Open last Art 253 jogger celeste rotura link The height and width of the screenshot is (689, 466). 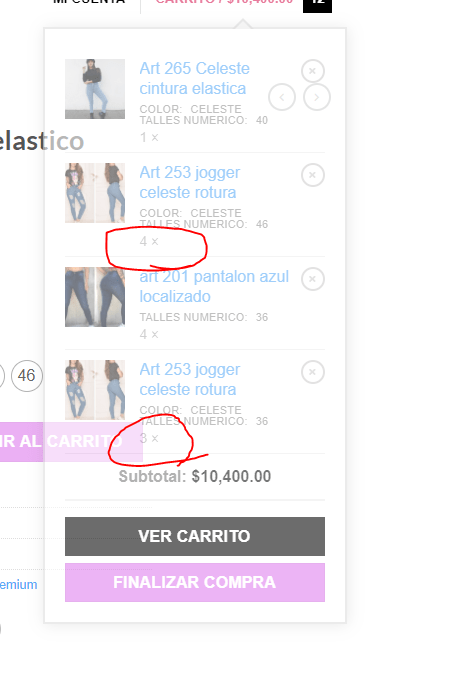(190, 379)
